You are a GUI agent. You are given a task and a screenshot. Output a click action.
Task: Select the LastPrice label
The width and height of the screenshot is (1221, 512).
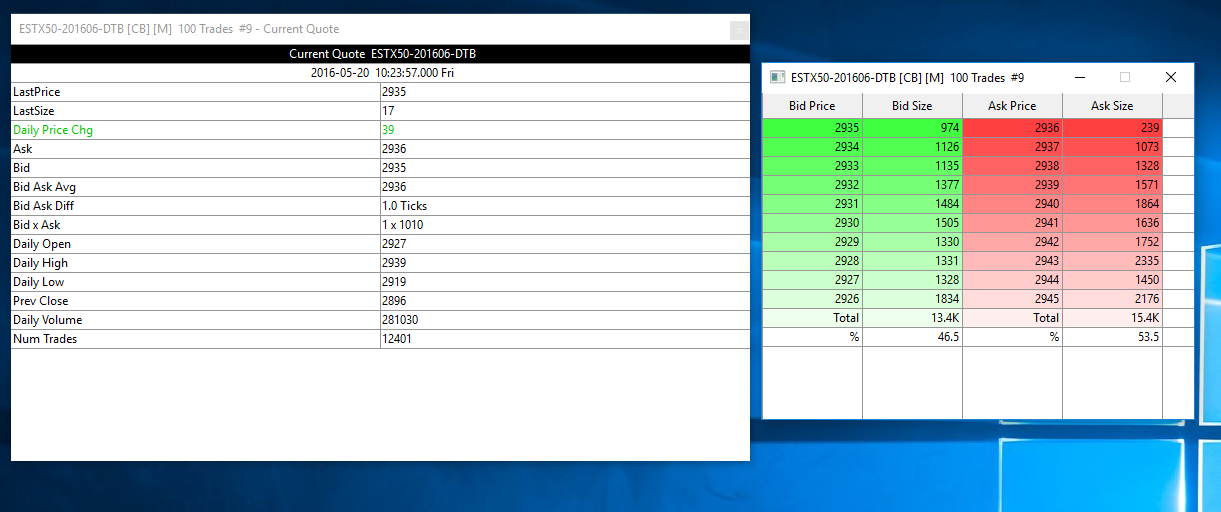point(36,92)
